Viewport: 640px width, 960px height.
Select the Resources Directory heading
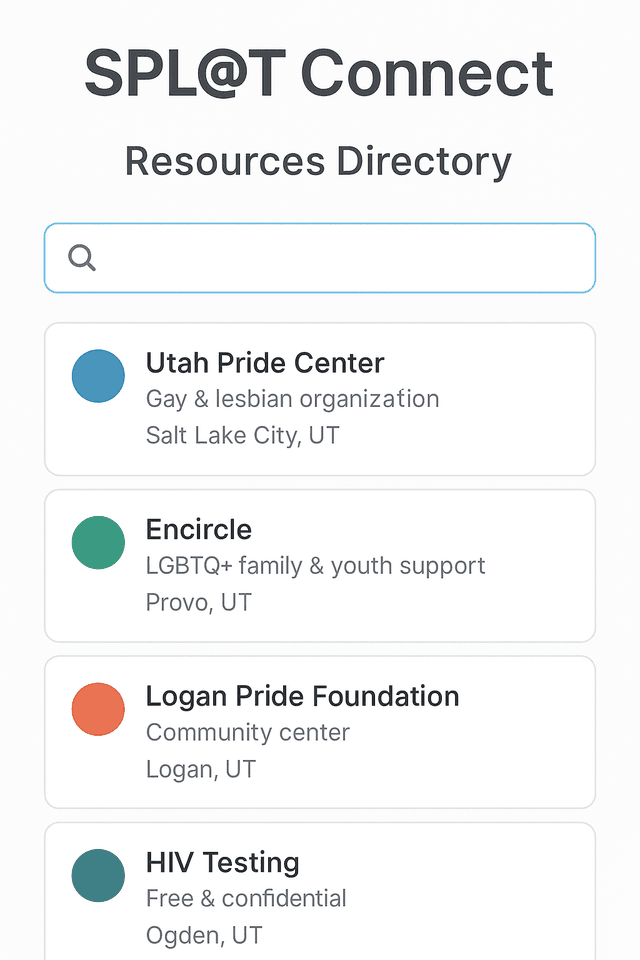pyautogui.click(x=318, y=160)
